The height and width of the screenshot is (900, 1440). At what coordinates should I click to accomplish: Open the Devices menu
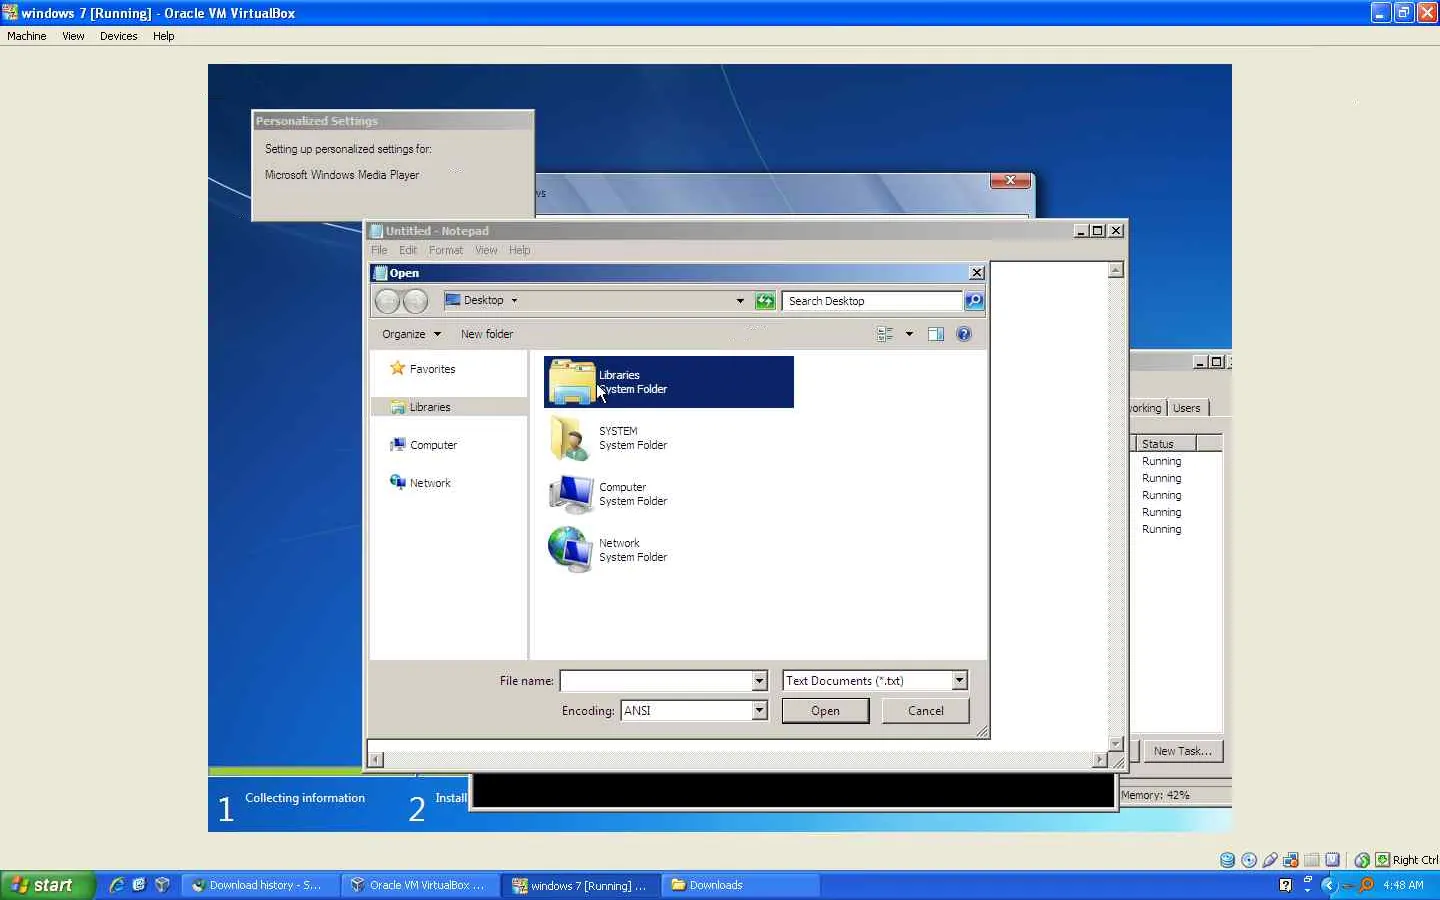pyautogui.click(x=119, y=36)
